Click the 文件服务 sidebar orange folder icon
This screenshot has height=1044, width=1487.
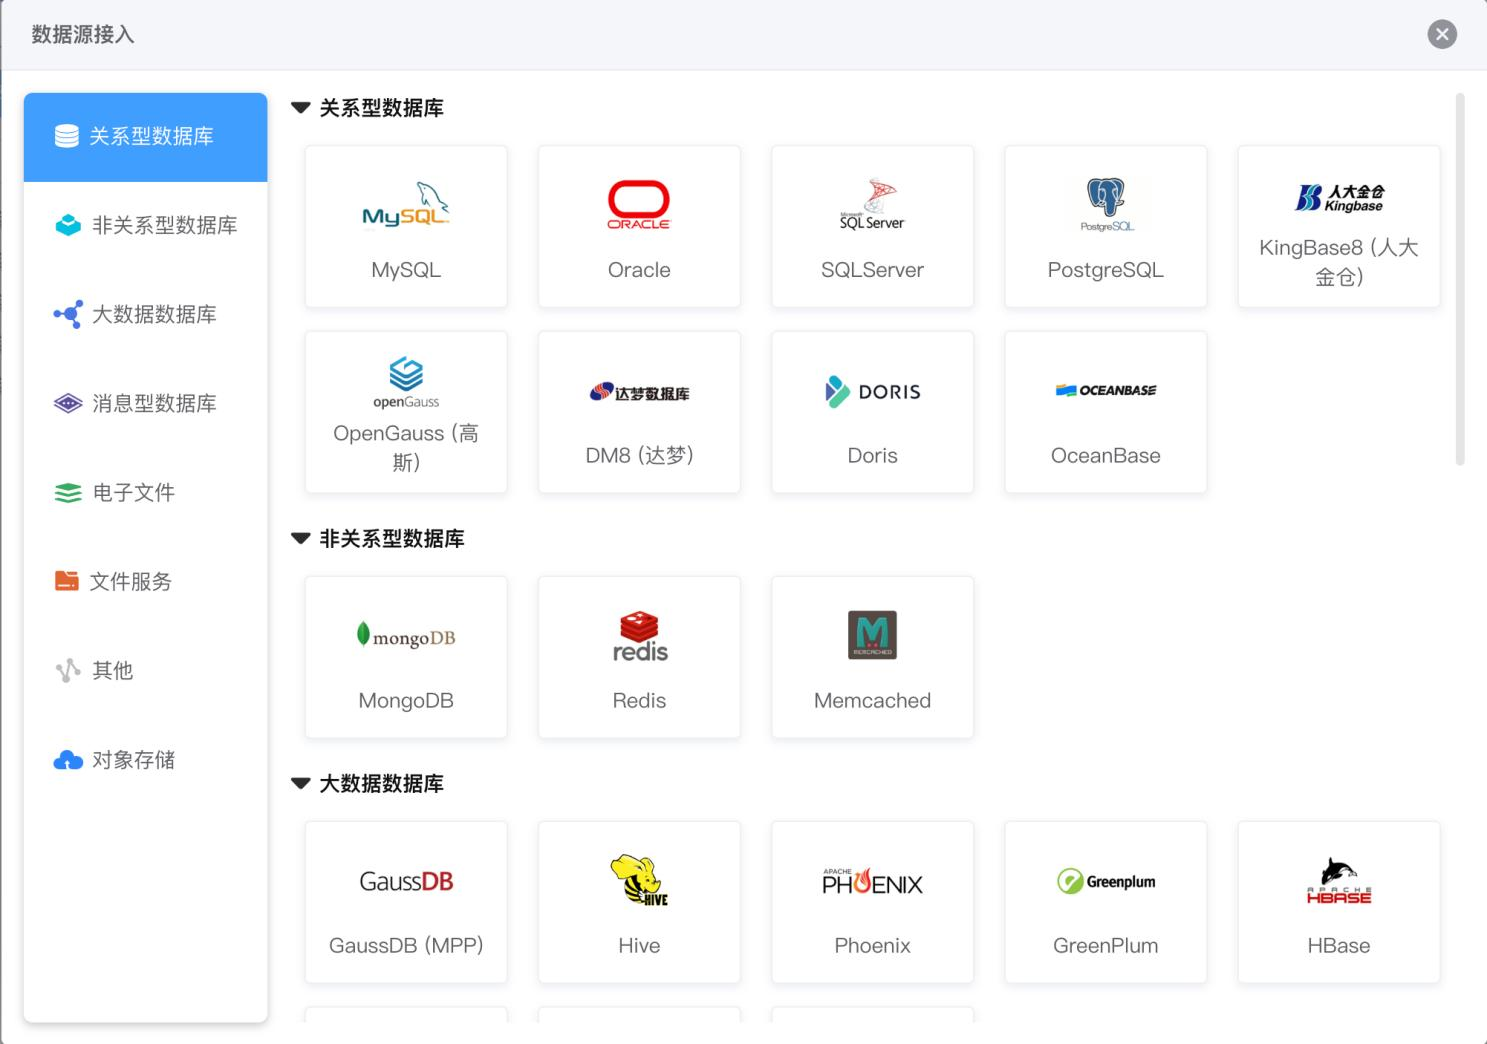[67, 581]
